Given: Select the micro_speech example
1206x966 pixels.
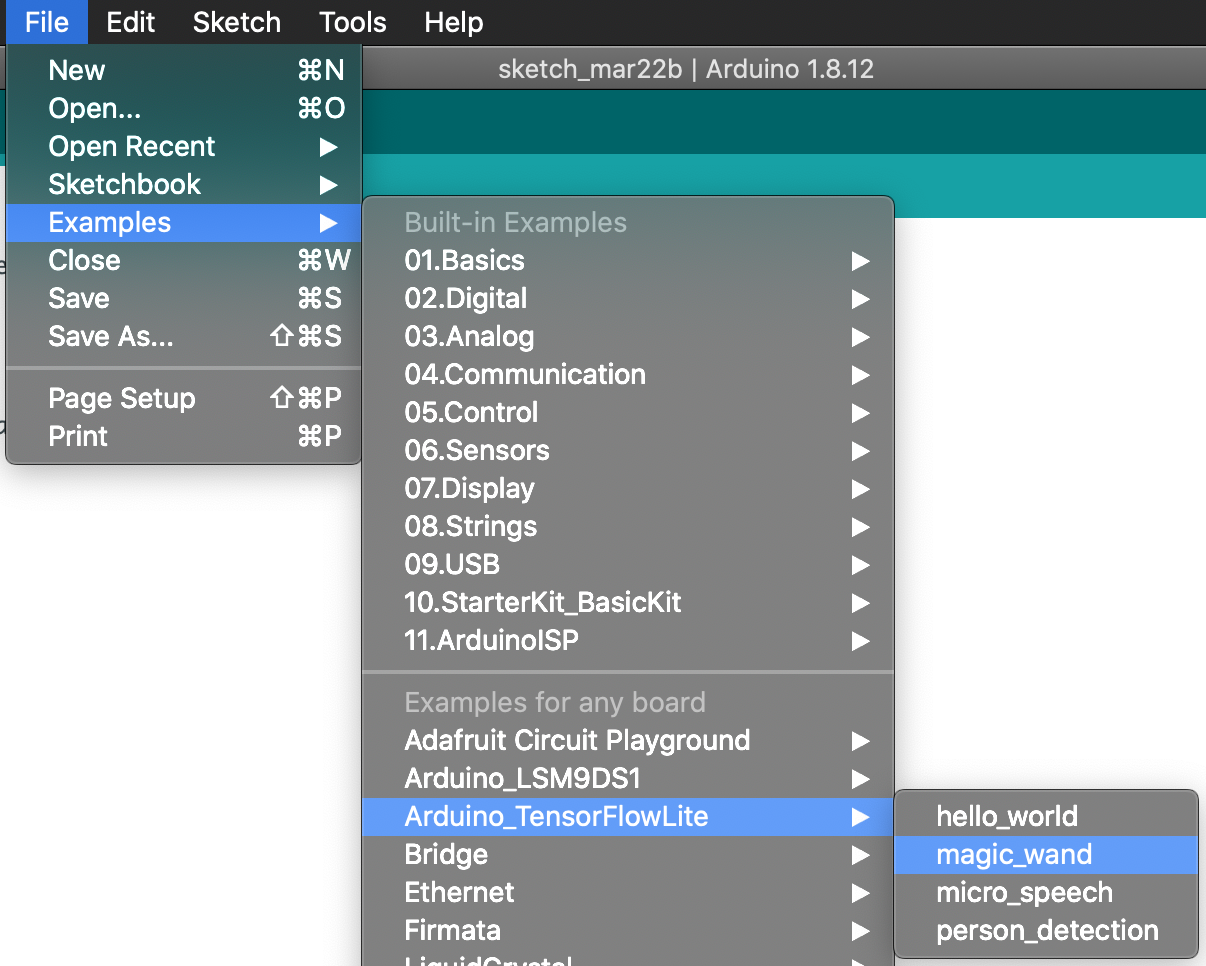Looking at the screenshot, I should 1024,893.
